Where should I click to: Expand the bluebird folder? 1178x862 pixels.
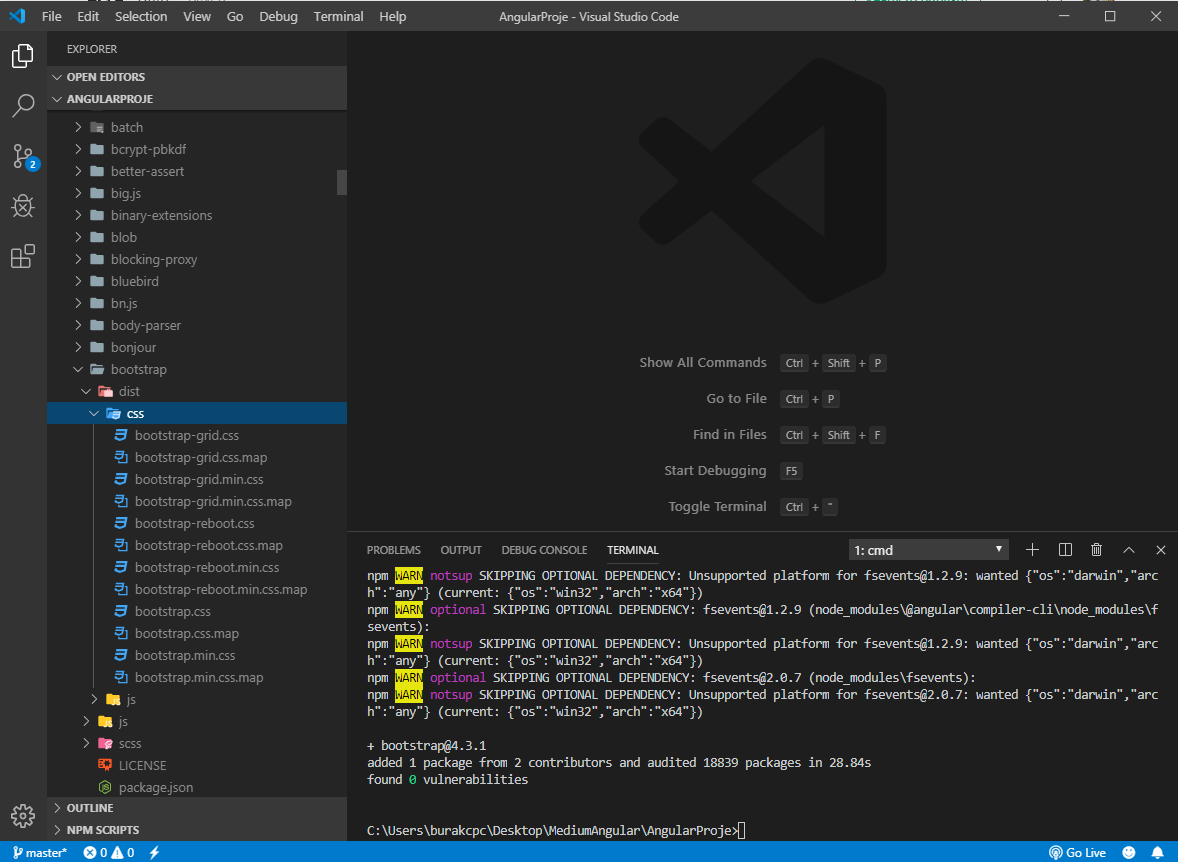[197, 281]
